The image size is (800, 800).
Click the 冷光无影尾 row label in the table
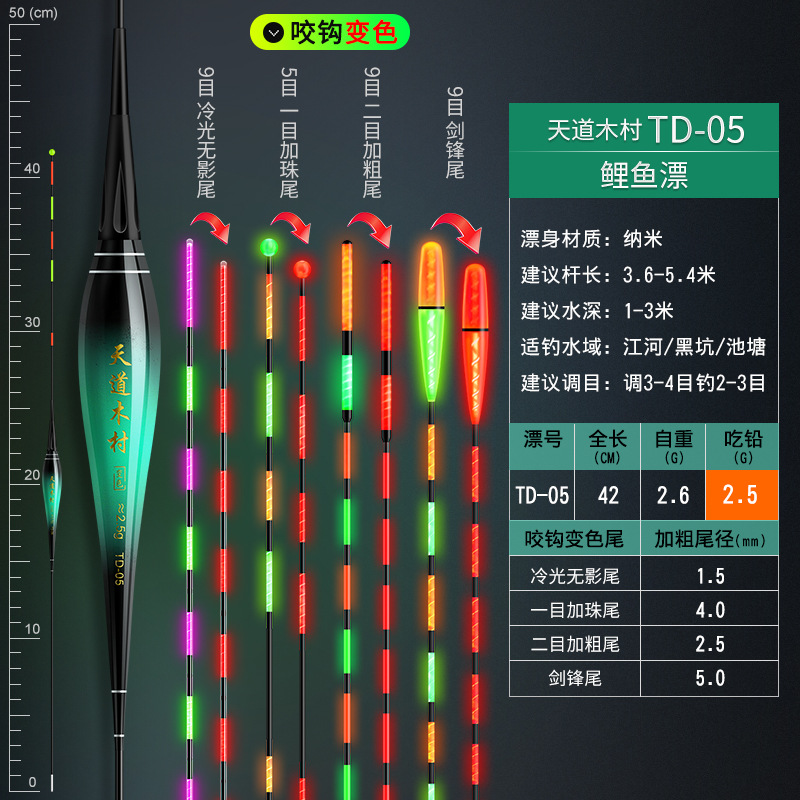[x=575, y=576]
